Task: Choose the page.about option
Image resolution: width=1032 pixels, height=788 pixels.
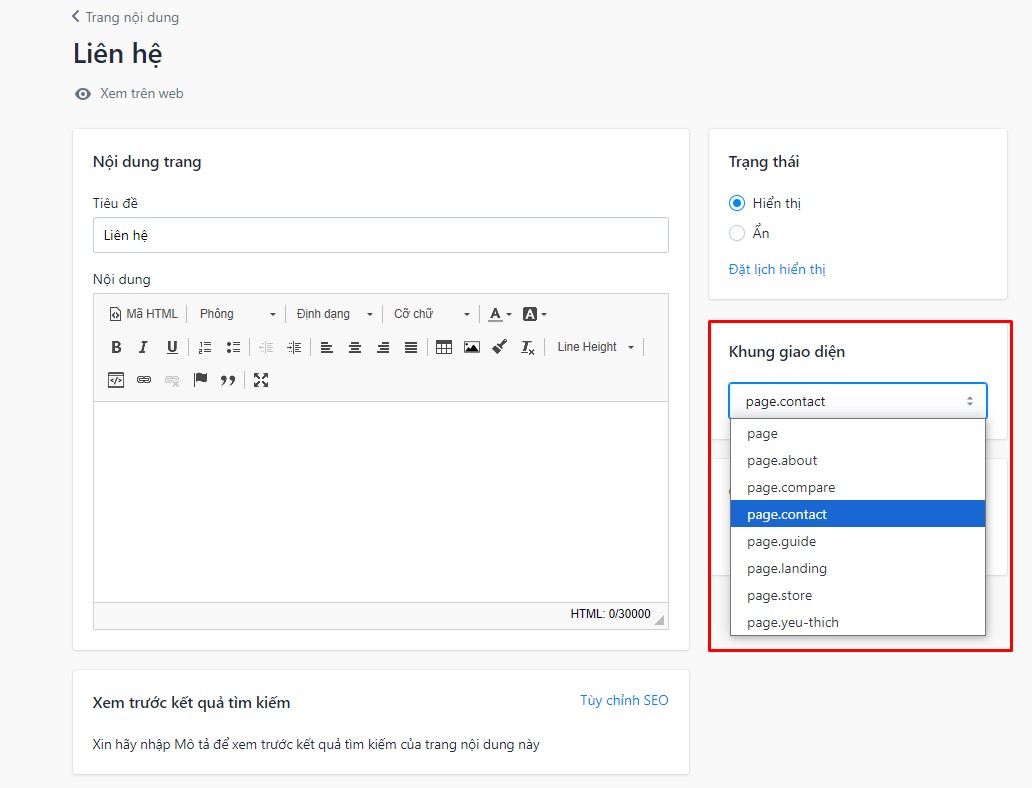Action: point(858,460)
